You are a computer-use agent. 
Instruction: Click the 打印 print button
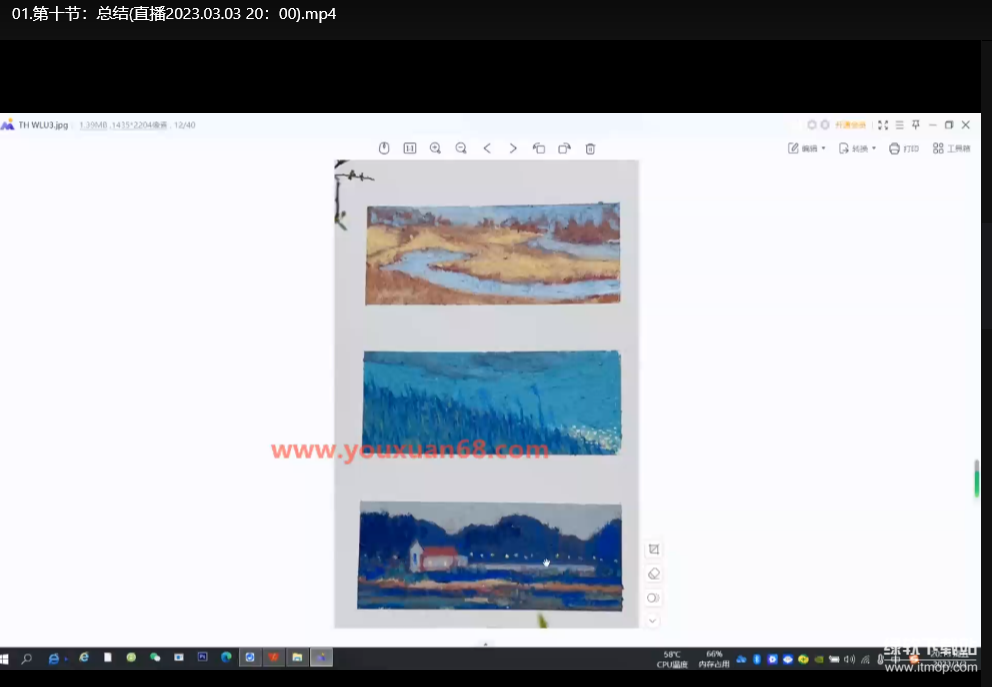(x=903, y=148)
